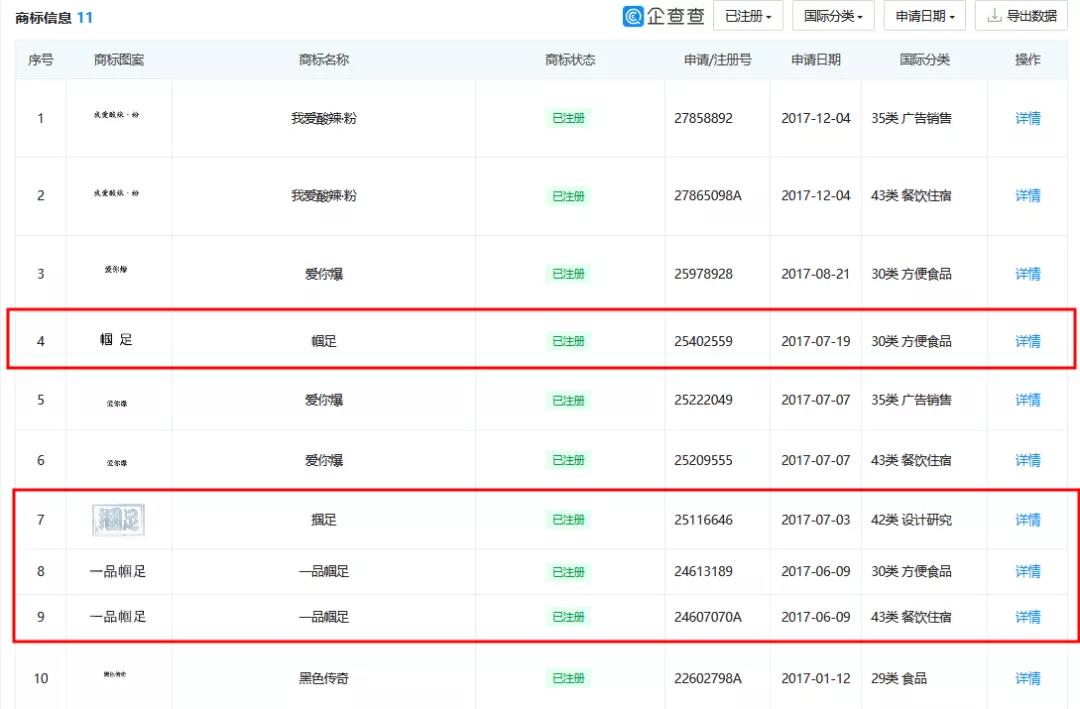
Task: Click the 申请日期 column header in table
Action: coord(816,60)
